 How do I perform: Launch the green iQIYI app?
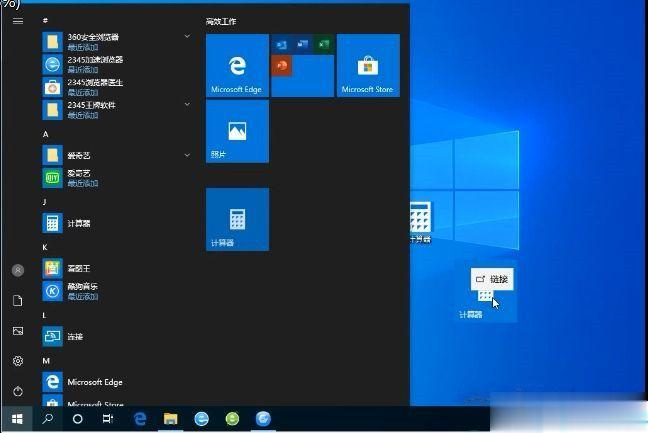coord(117,178)
